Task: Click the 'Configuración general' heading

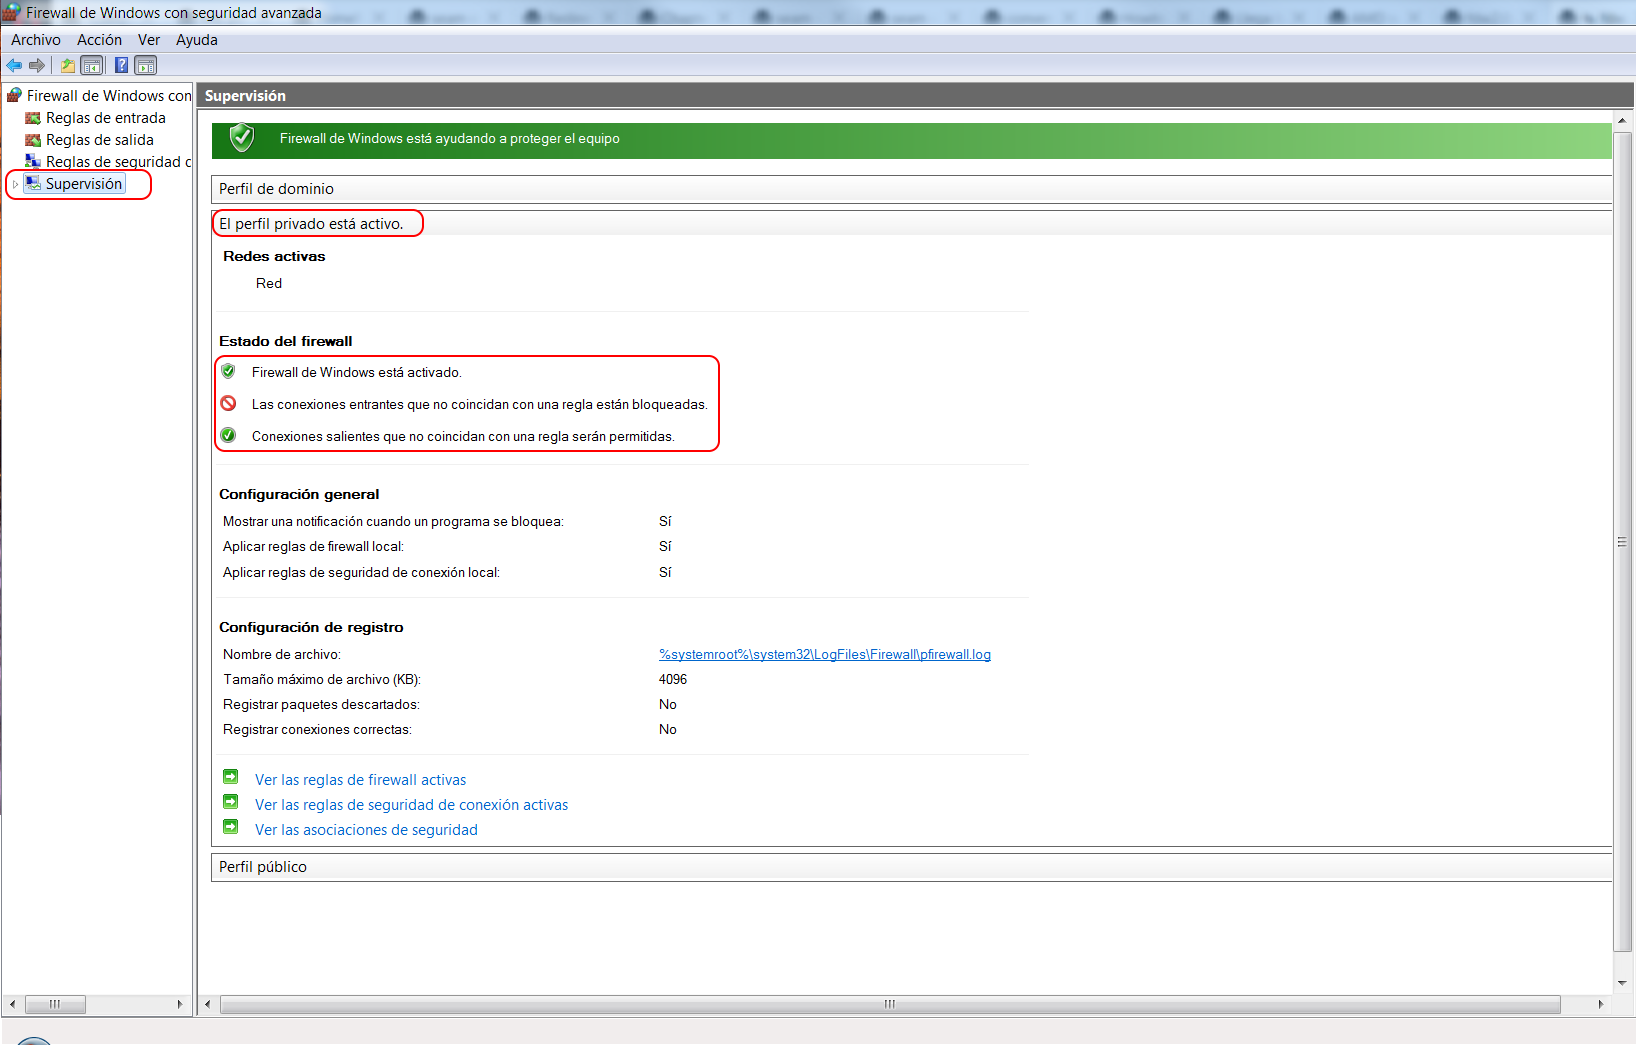Action: [x=299, y=494]
